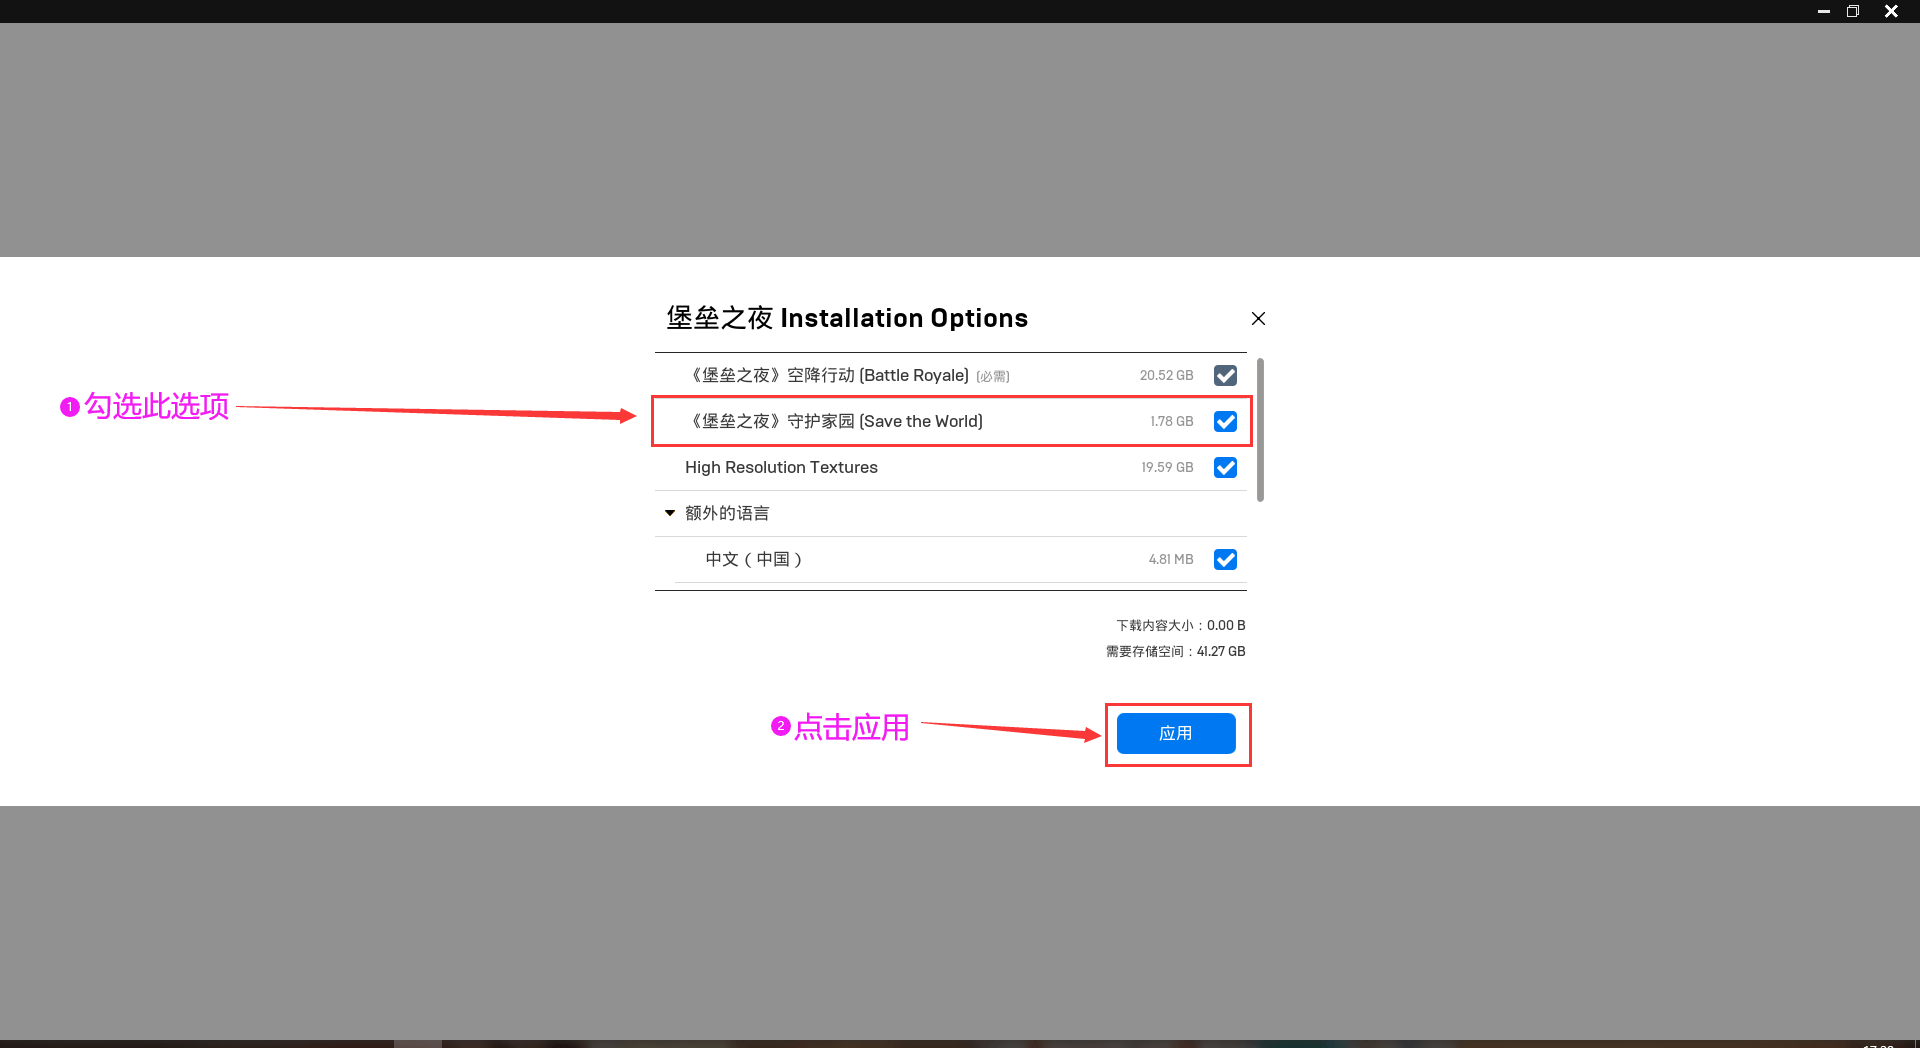Uncheck the Save the World checkbox

(x=1225, y=421)
